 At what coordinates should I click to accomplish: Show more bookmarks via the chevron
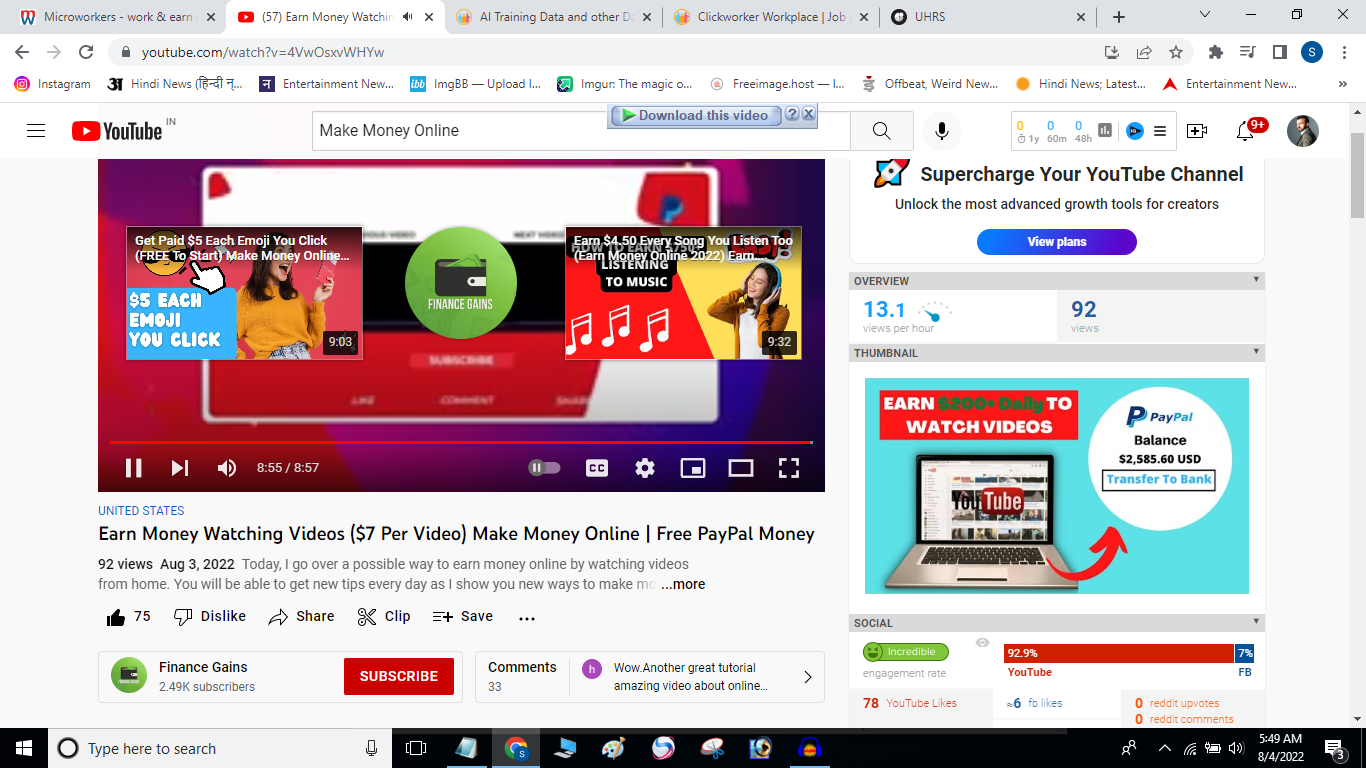1342,84
